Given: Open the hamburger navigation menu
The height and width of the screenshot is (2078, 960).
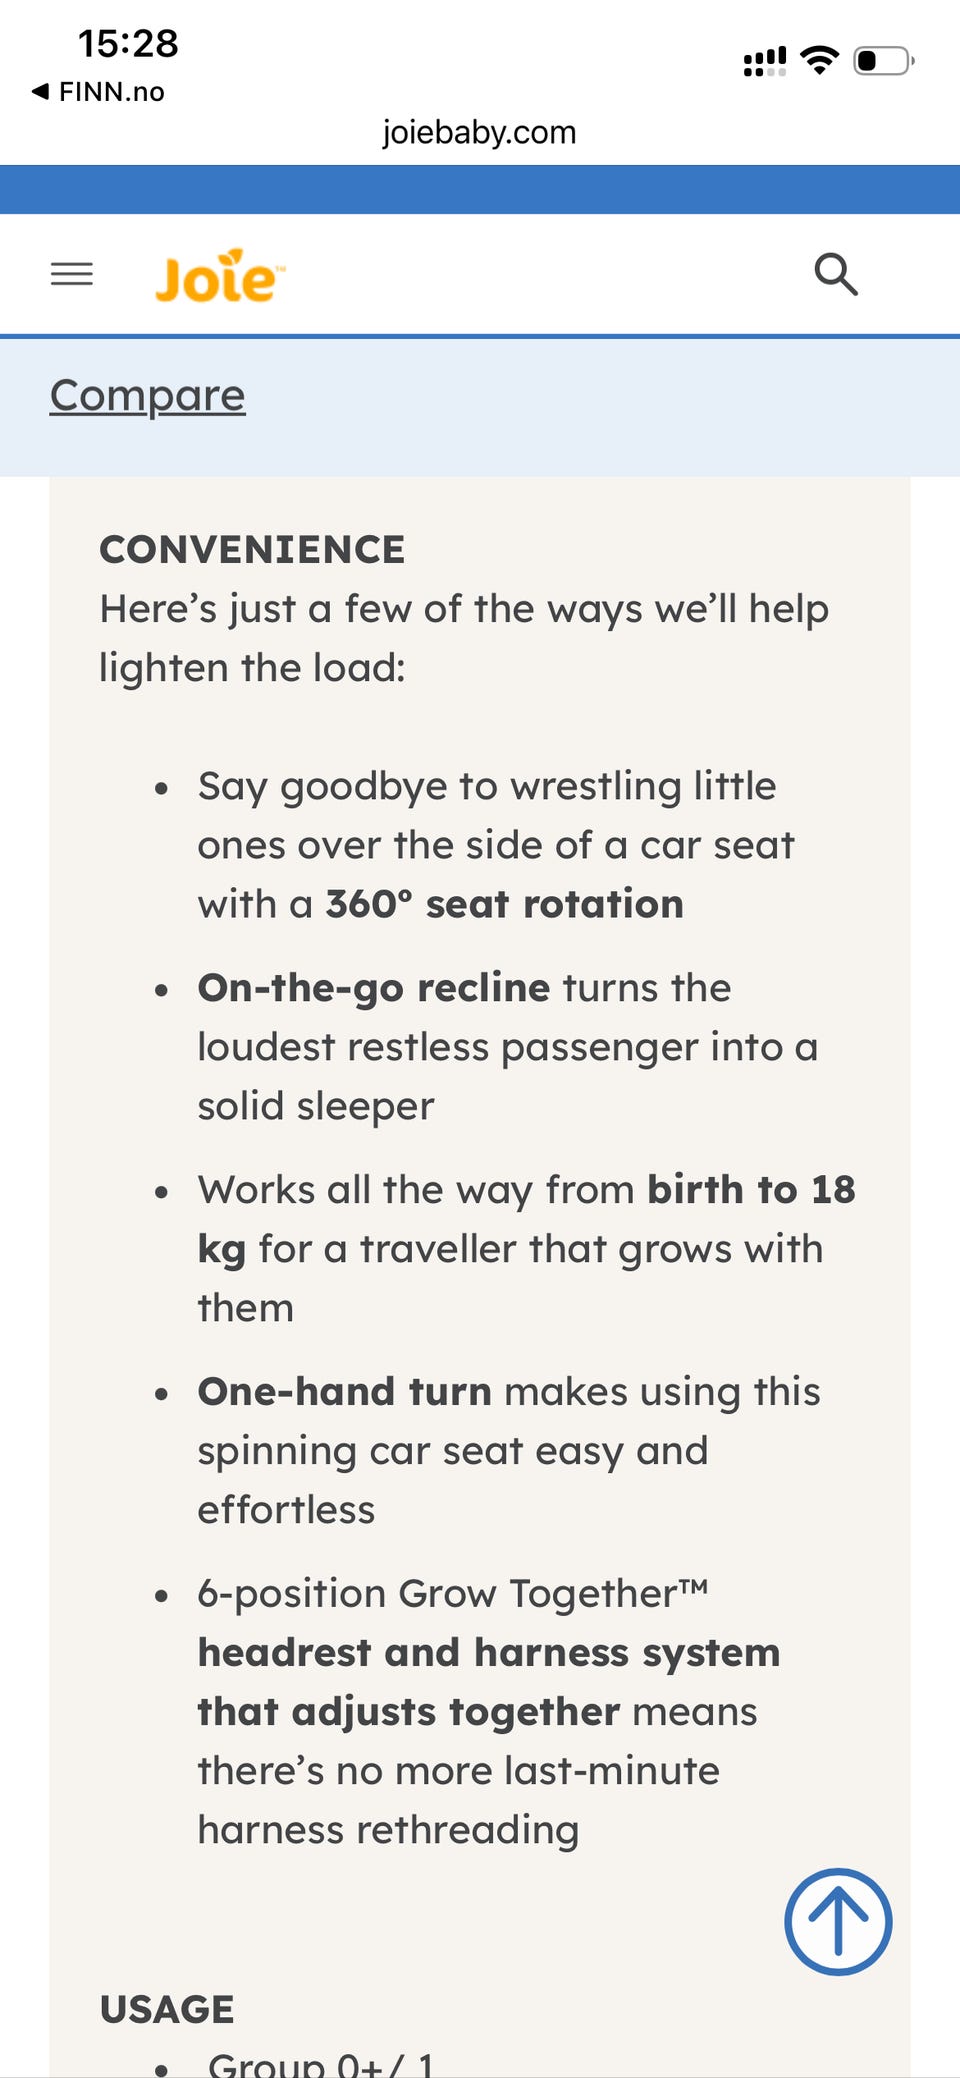Looking at the screenshot, I should pos(72,273).
